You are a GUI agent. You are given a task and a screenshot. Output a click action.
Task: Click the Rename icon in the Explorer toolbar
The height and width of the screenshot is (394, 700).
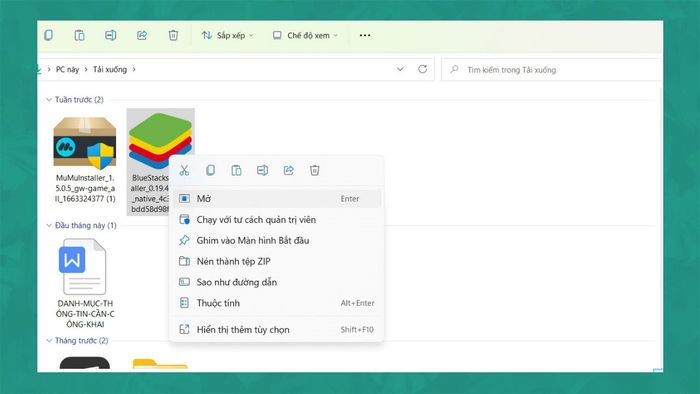111,35
